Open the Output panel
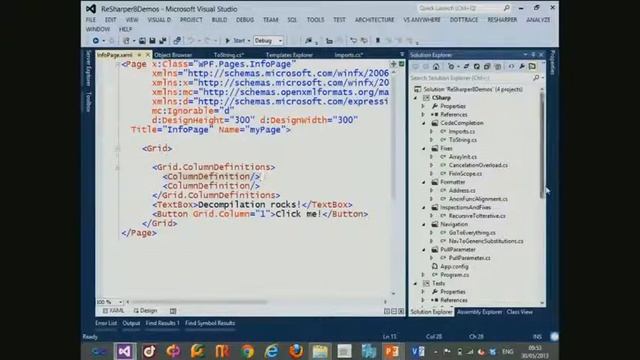Screen dimensions: 640x360 pos(131,323)
